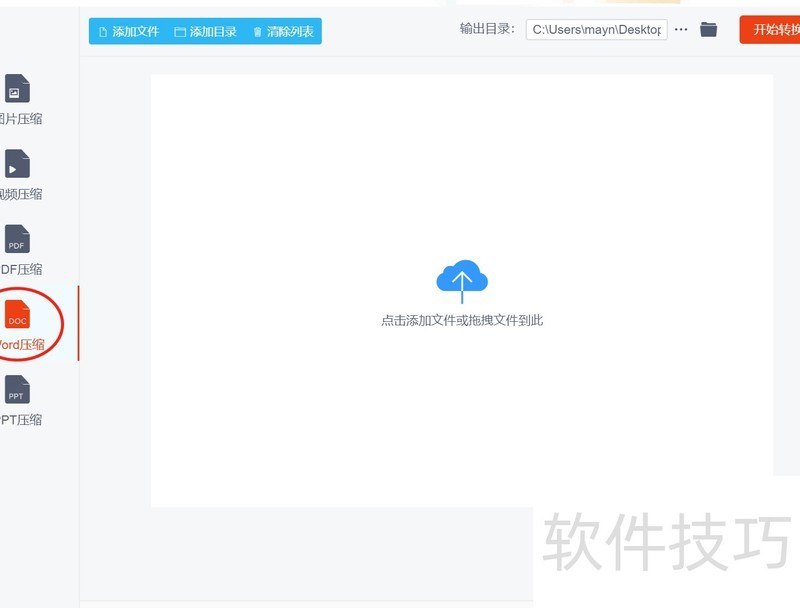
Task: Click the trash icon in 清除列表
Action: click(258, 32)
